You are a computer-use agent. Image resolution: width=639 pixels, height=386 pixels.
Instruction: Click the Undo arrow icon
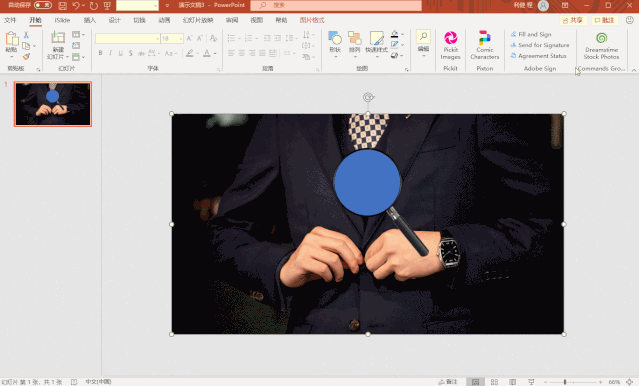pyautogui.click(x=76, y=6)
